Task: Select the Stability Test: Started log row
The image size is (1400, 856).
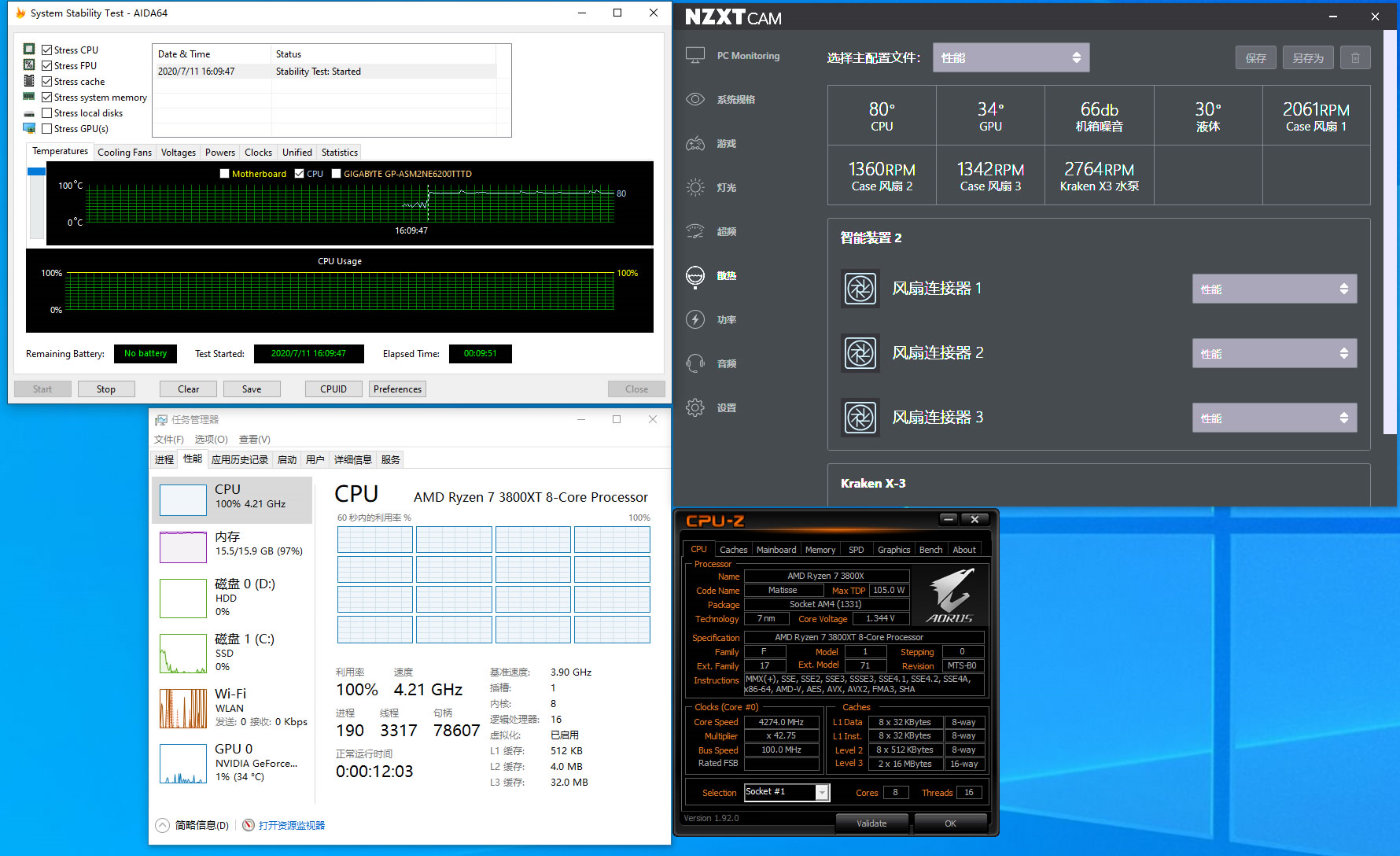Action: point(324,71)
